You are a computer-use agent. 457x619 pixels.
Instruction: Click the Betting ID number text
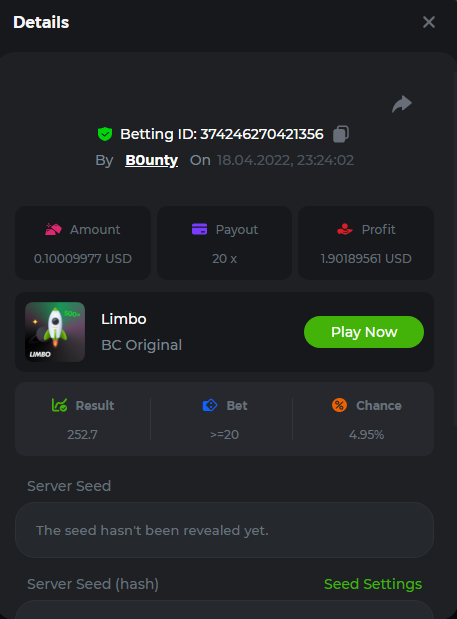click(x=262, y=134)
